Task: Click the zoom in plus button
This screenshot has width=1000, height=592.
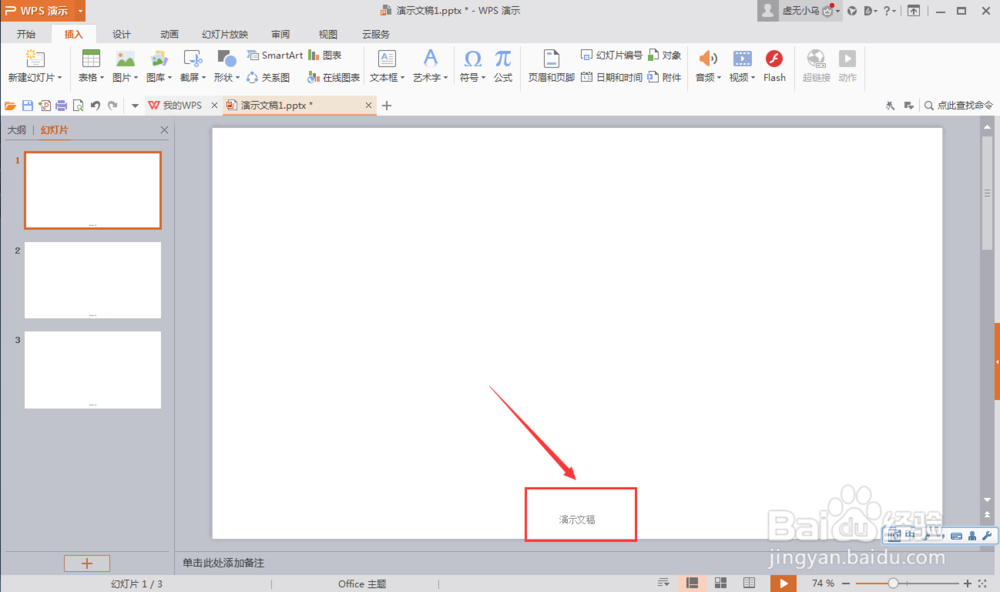Action: click(967, 583)
